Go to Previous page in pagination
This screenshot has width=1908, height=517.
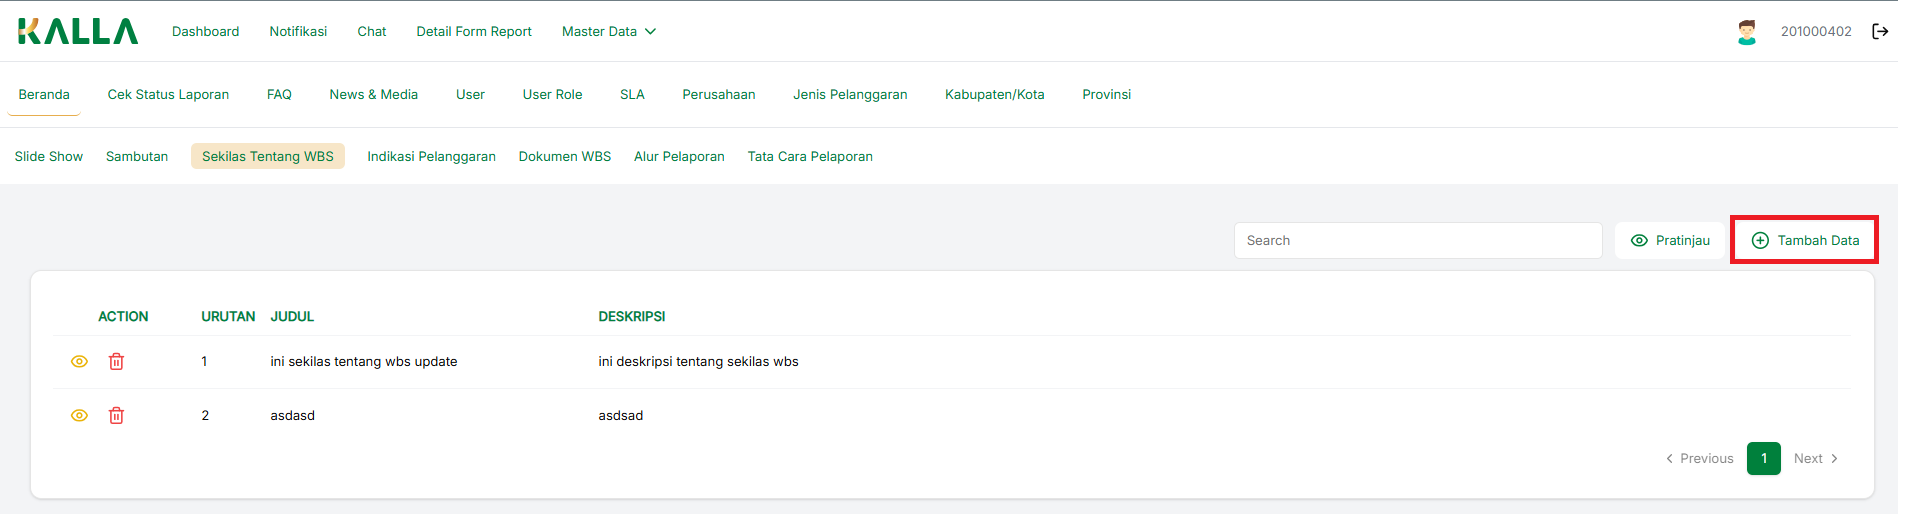click(1699, 458)
